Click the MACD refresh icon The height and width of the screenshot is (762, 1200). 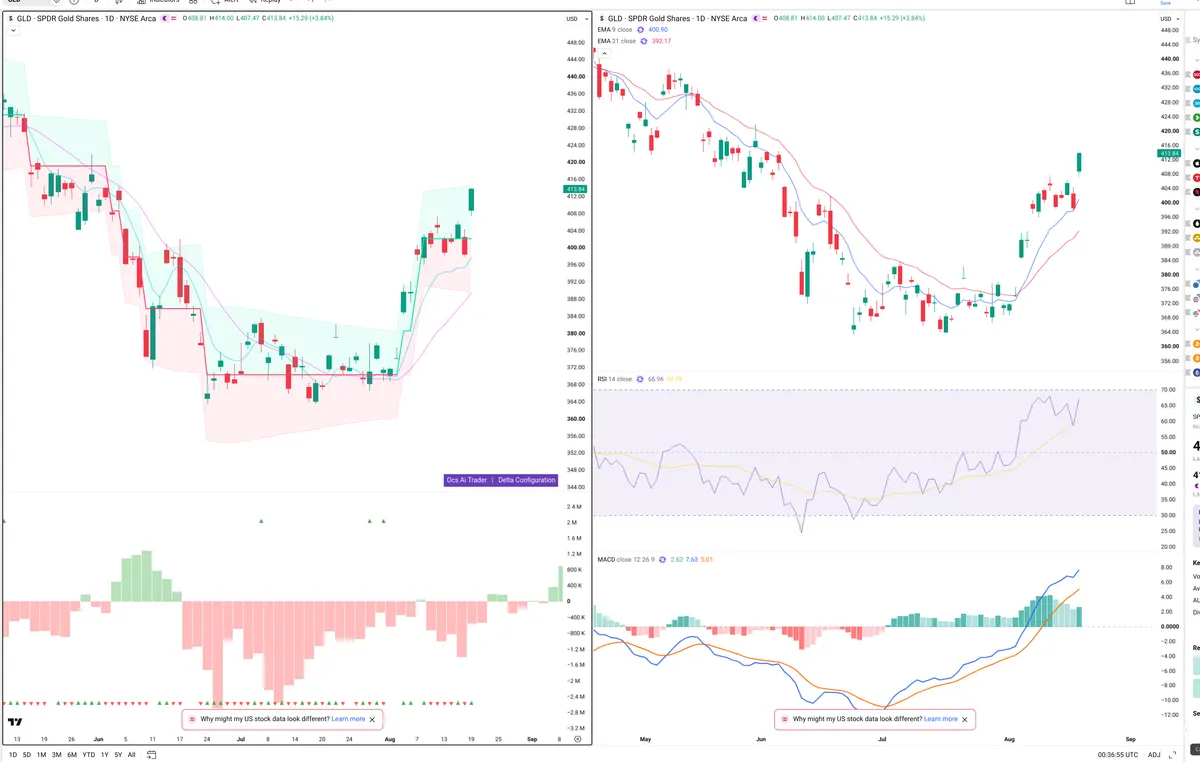click(664, 559)
